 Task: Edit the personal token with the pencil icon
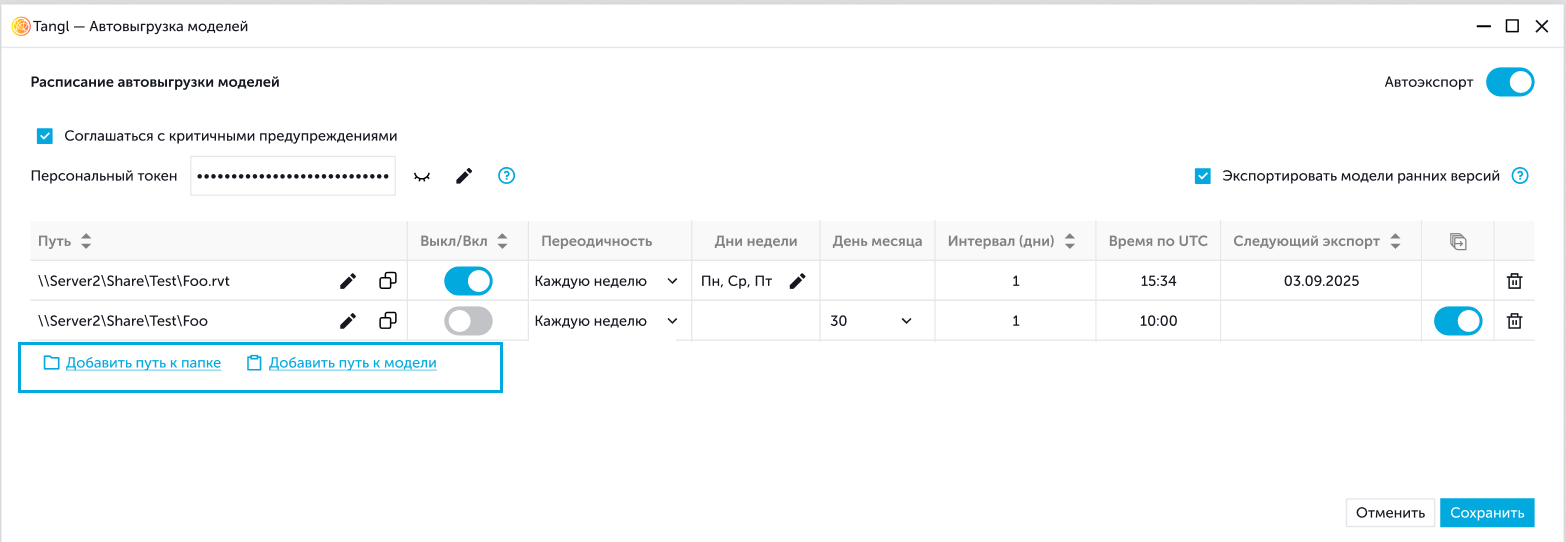464,176
